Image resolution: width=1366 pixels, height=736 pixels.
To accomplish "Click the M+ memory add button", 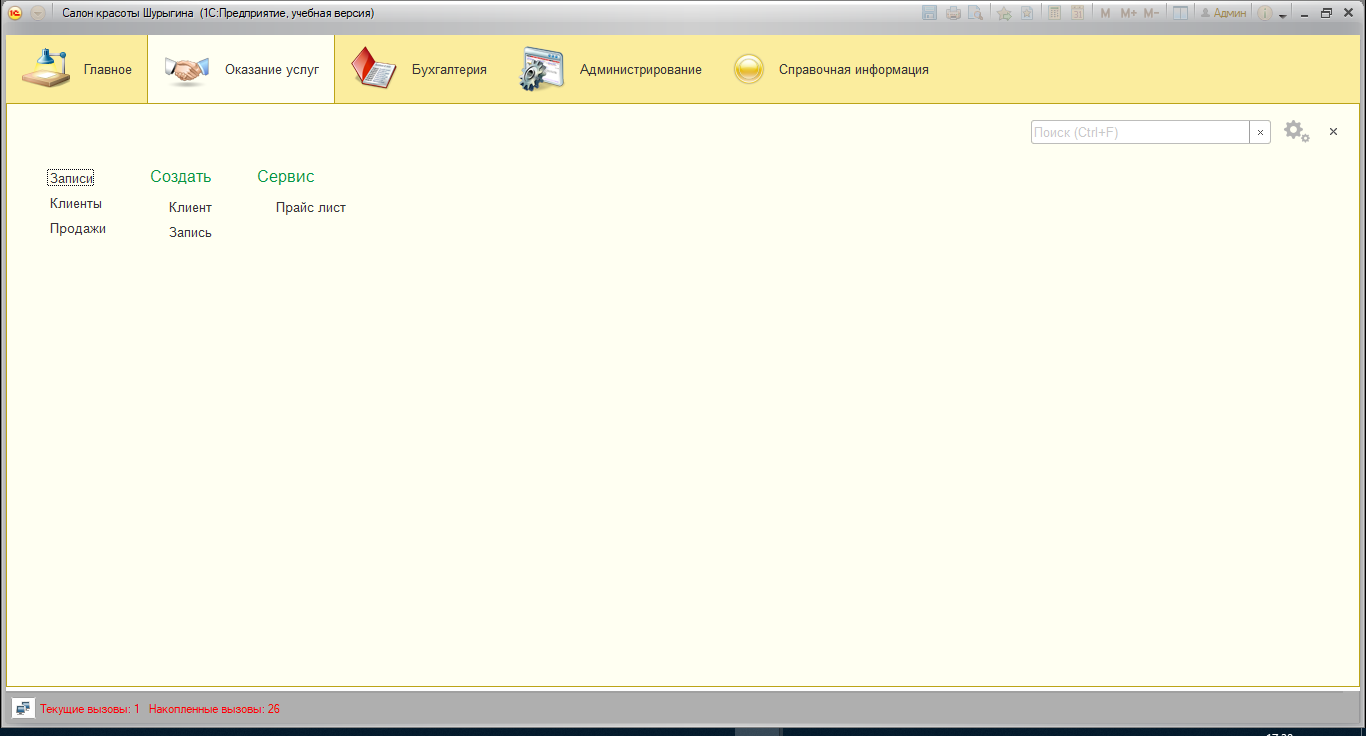I will pyautogui.click(x=1129, y=13).
